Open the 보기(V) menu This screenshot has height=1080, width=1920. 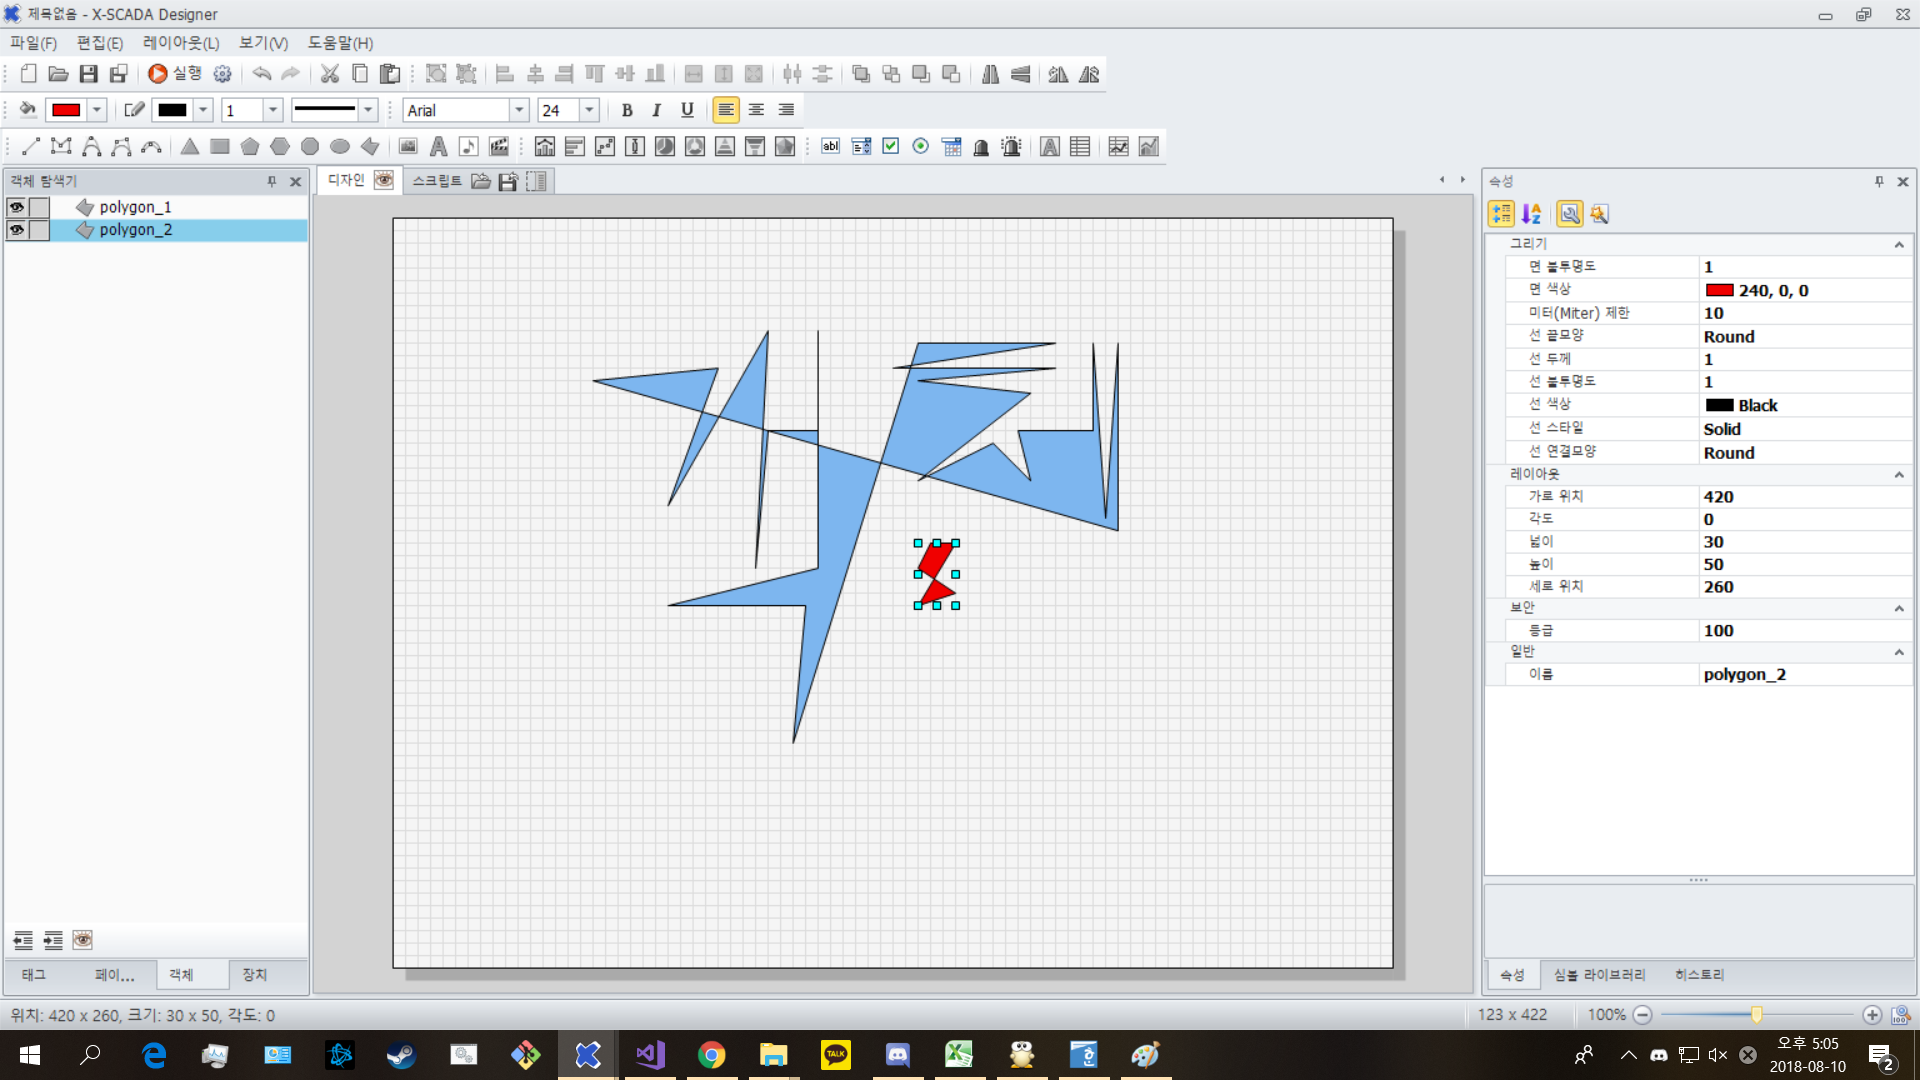click(263, 43)
